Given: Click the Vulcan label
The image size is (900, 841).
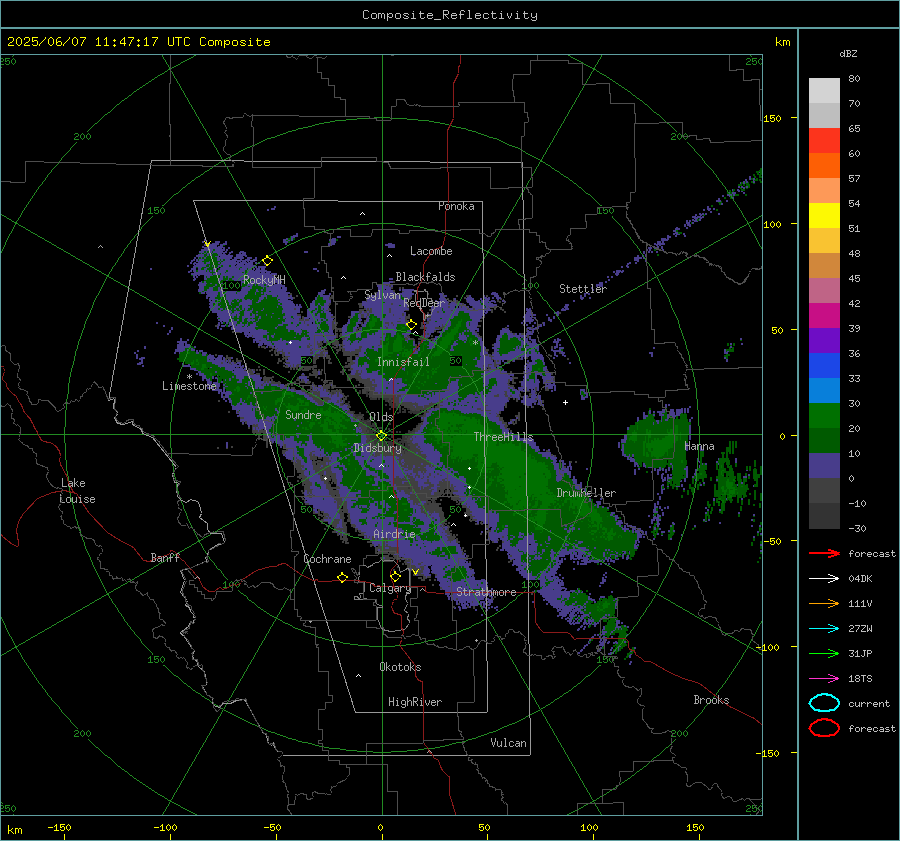Looking at the screenshot, I should 508,743.
